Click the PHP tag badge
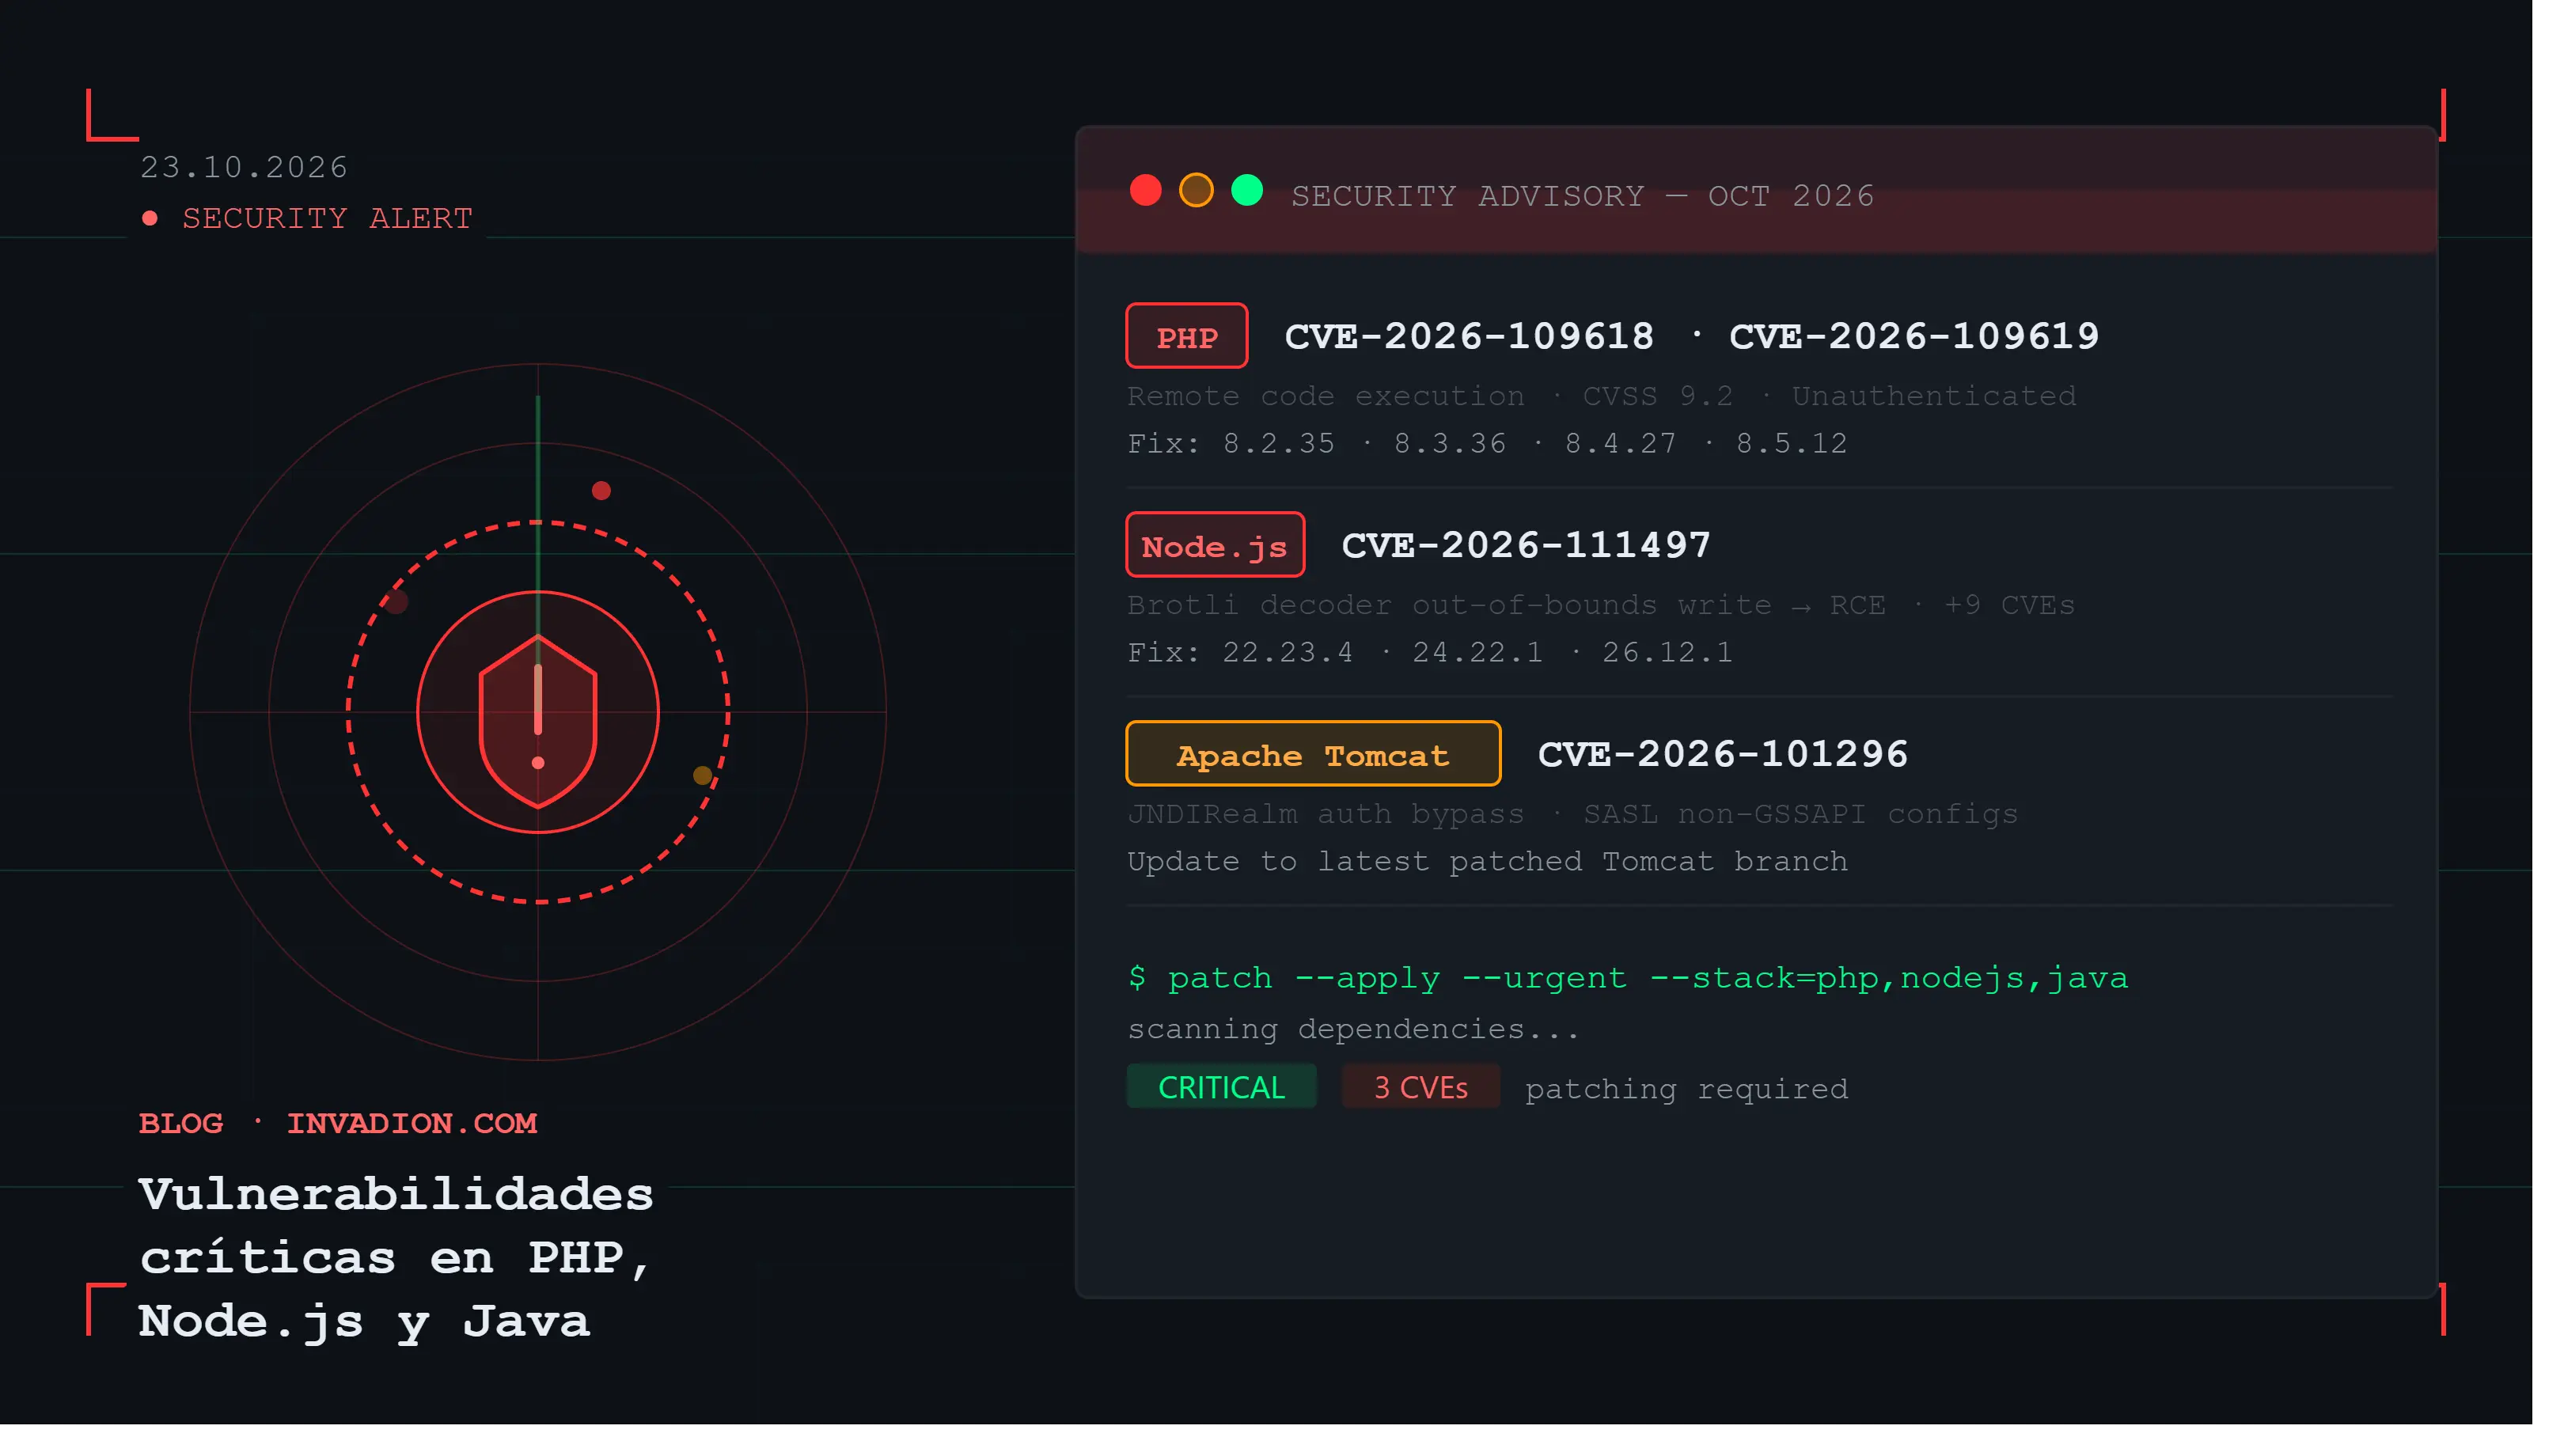 click(1186, 336)
